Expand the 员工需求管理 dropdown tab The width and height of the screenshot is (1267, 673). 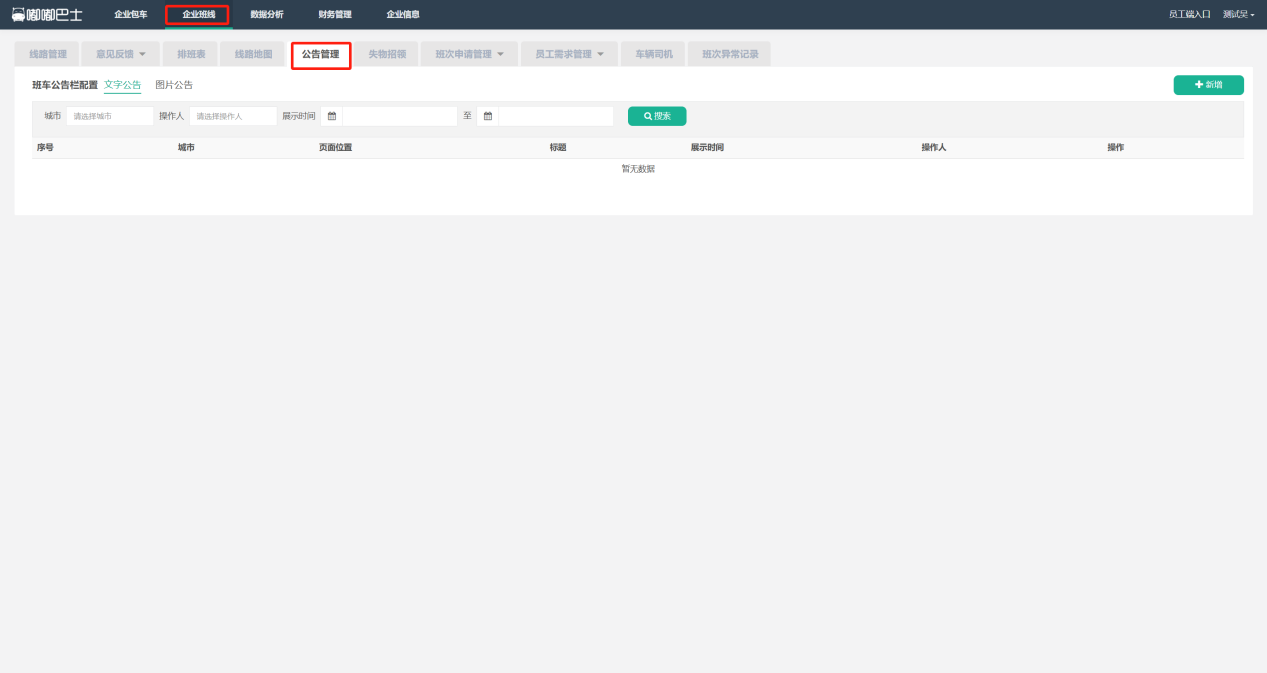pos(569,54)
